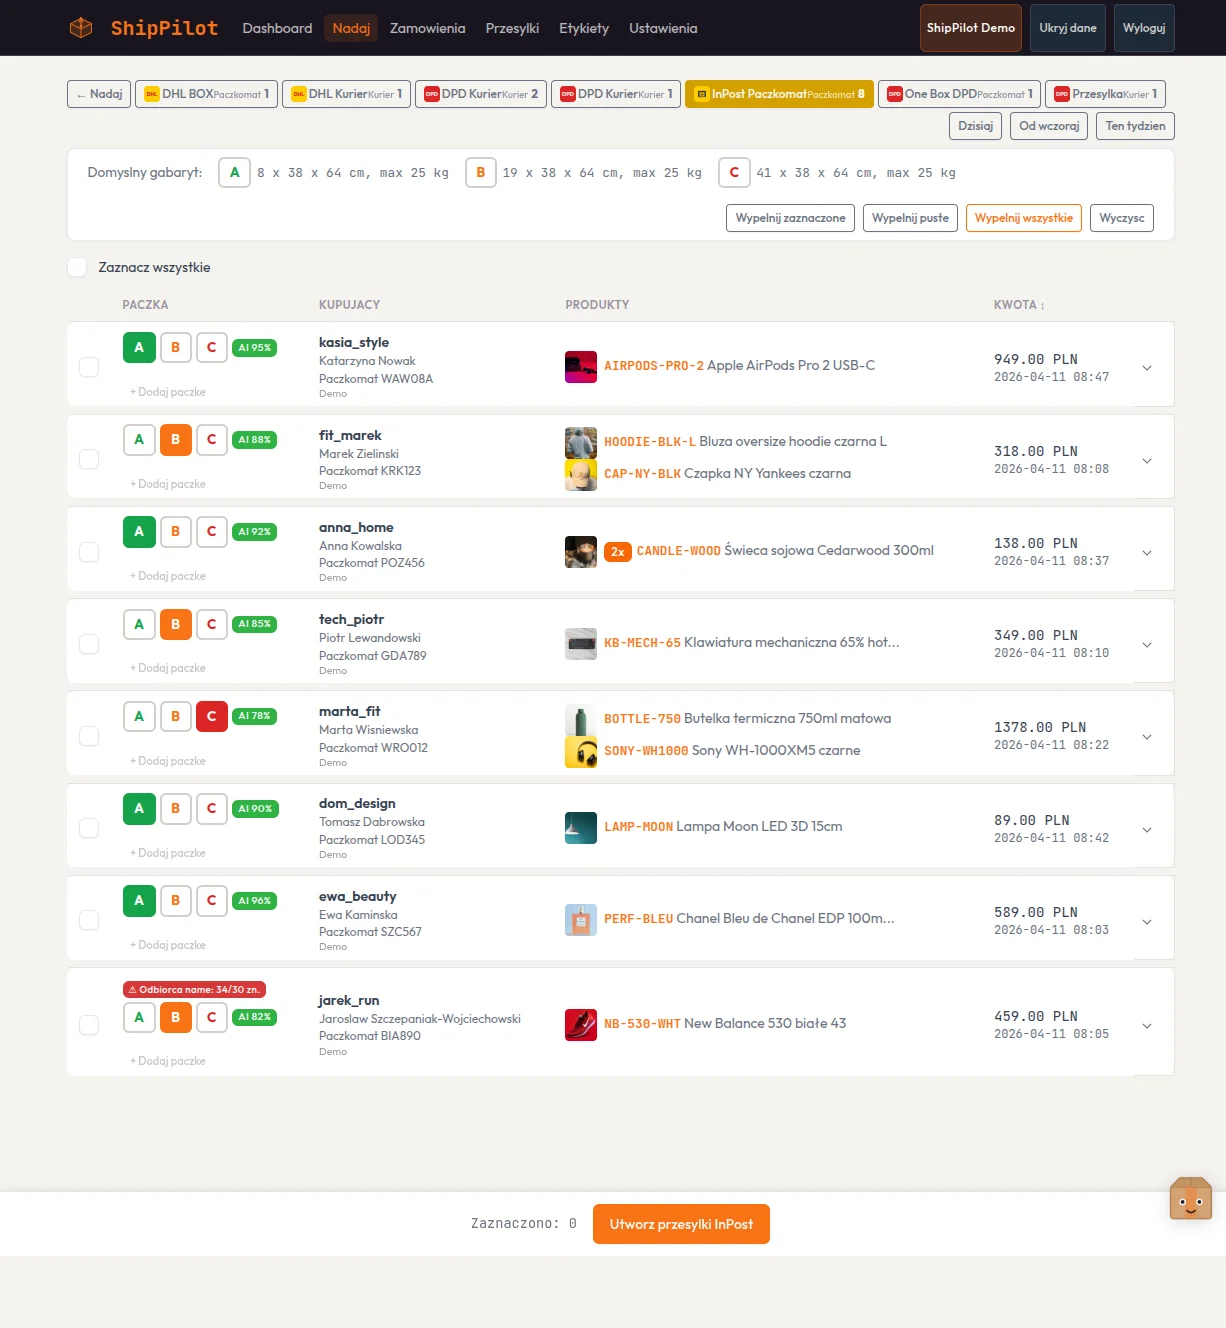The width and height of the screenshot is (1226, 1328).
Task: Expand the dom_design order row
Action: 1147,830
